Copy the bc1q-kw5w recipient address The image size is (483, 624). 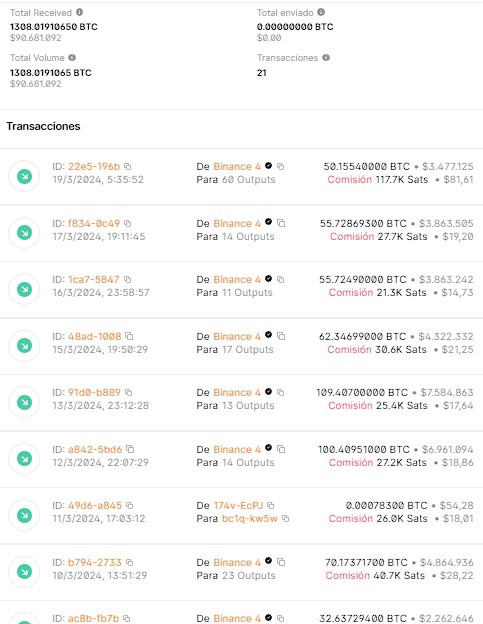[285, 519]
